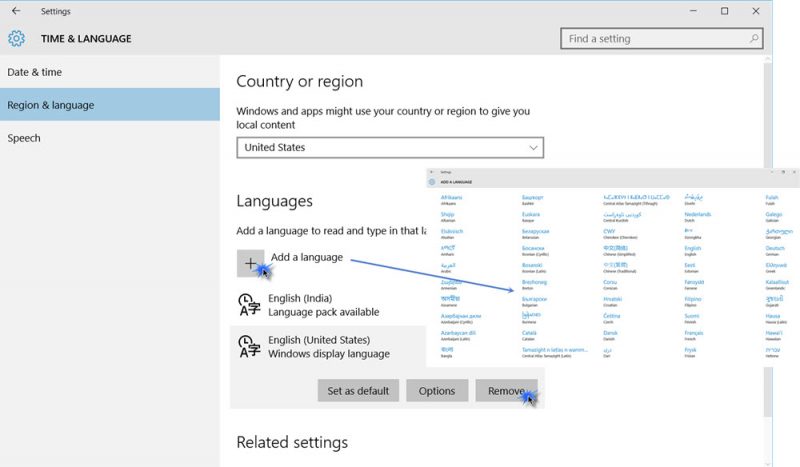
Task: Choose Hausa in Add a Language list
Action: [x=776, y=318]
